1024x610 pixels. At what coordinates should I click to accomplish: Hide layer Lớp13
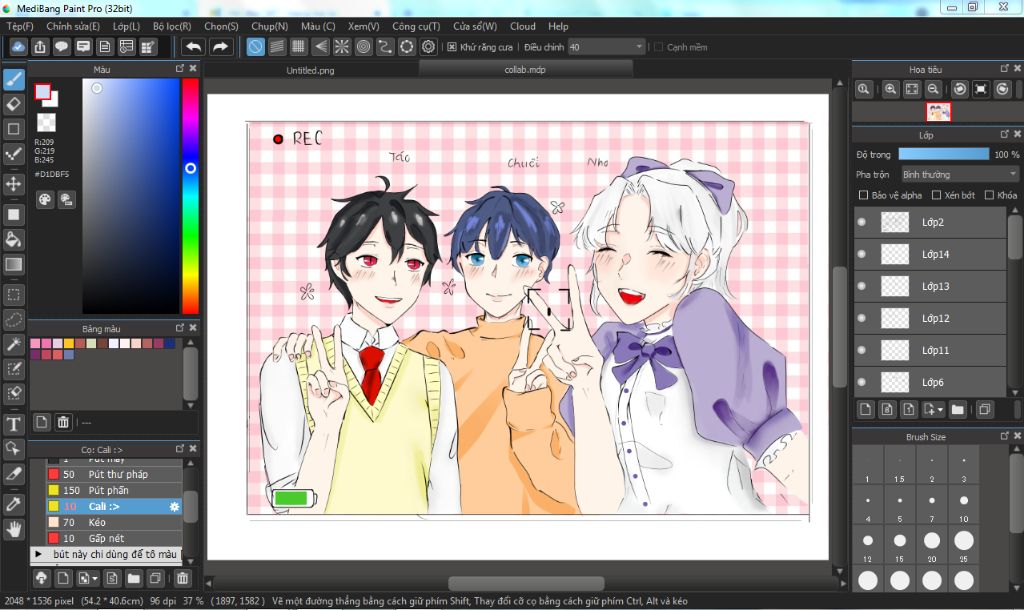[862, 286]
